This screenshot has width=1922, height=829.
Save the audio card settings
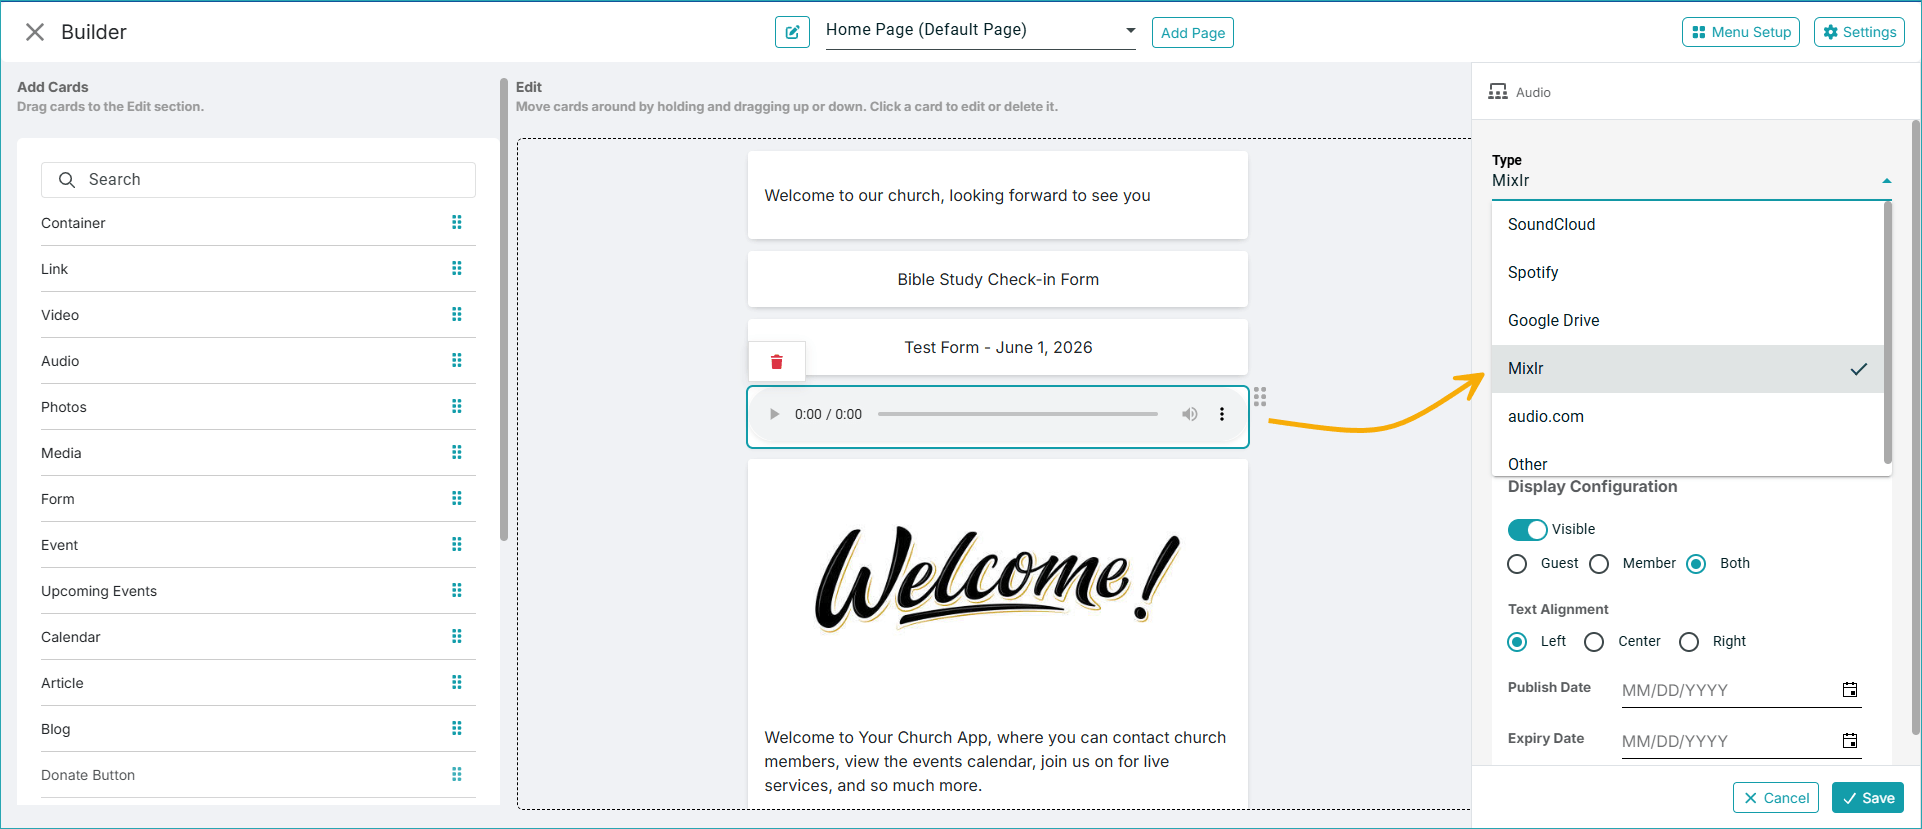click(x=1868, y=798)
